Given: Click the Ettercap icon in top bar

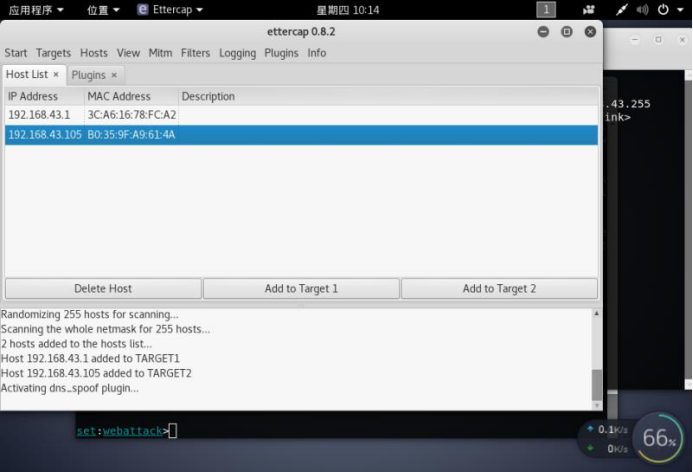Looking at the screenshot, I should point(142,10).
